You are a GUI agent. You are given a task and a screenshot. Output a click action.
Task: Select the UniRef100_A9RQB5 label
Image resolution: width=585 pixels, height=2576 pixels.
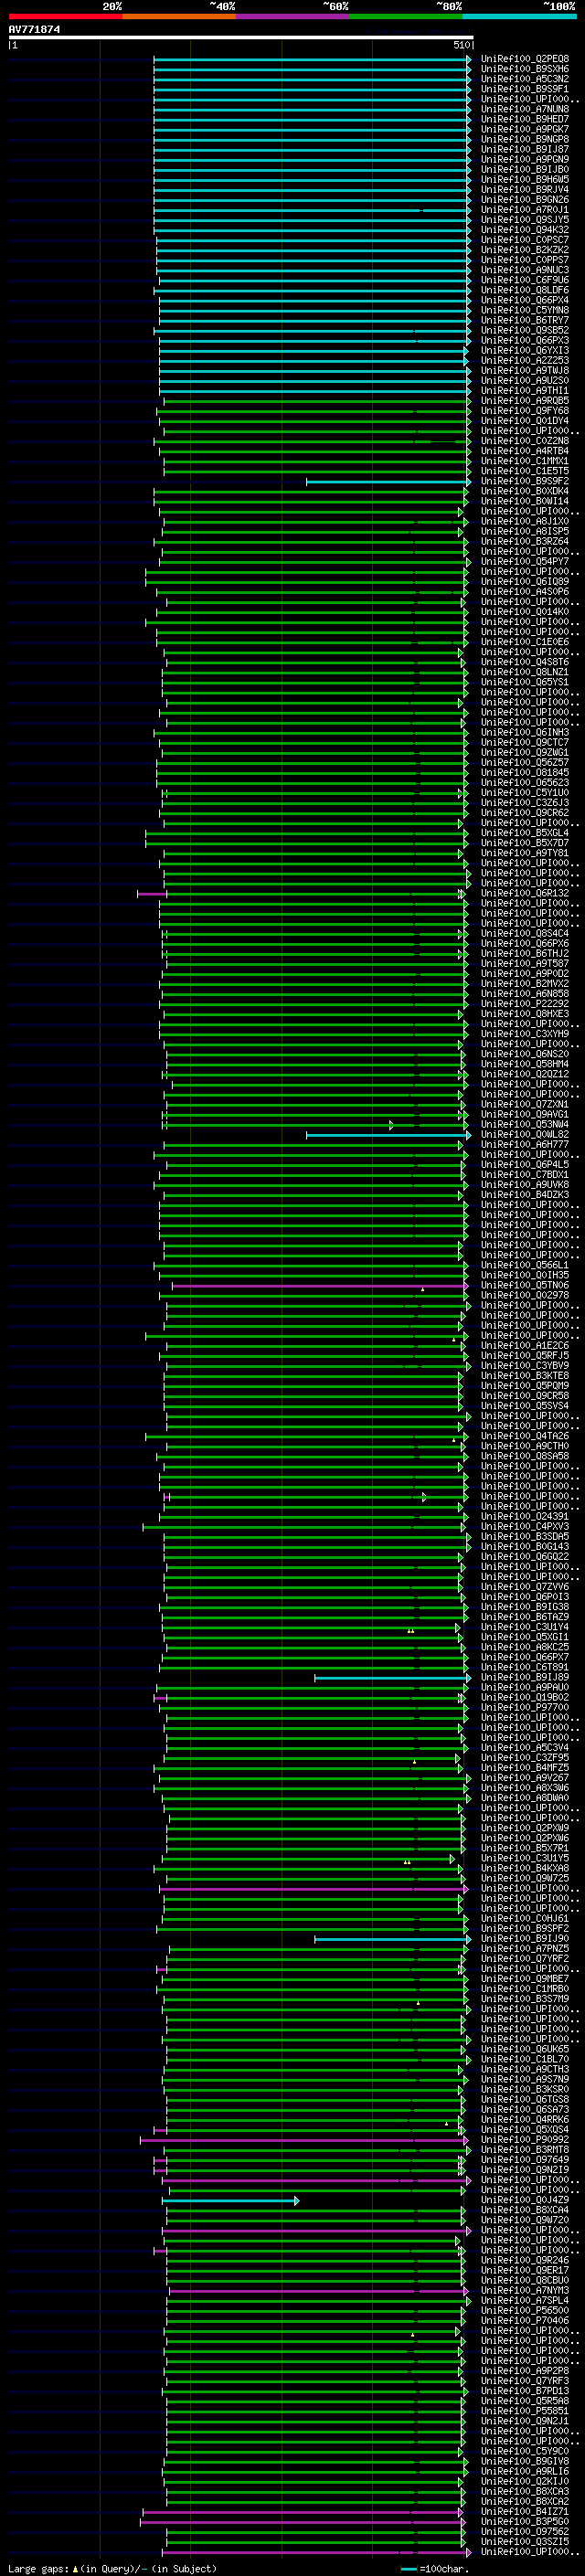(525, 400)
